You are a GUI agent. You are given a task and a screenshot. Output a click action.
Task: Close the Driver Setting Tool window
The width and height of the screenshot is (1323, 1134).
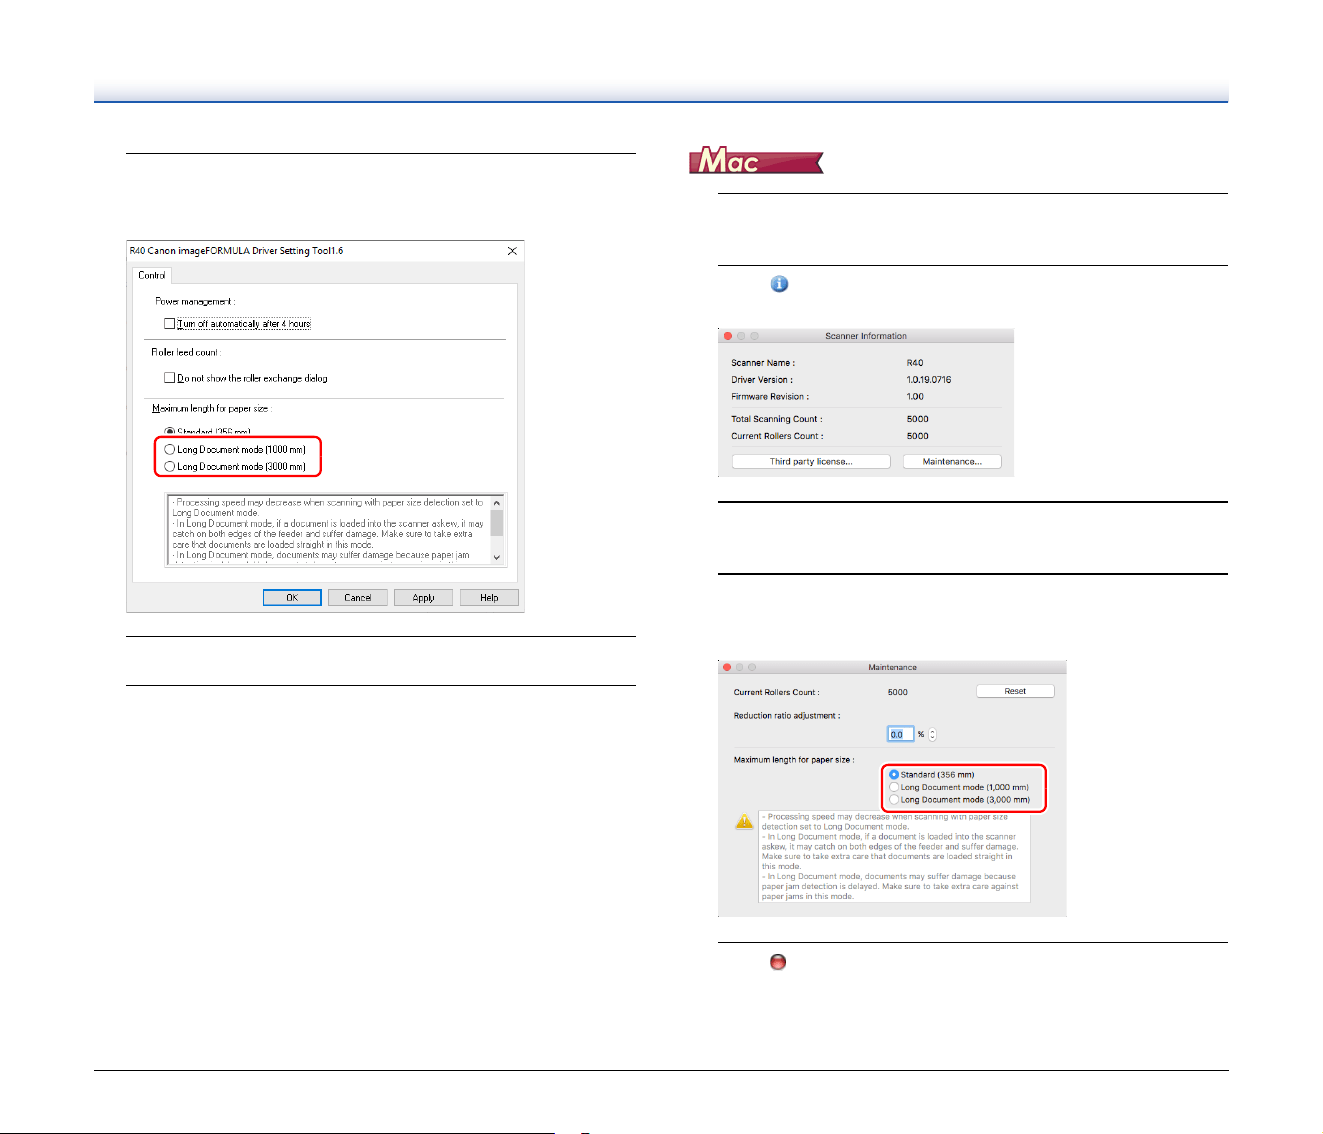pos(512,251)
